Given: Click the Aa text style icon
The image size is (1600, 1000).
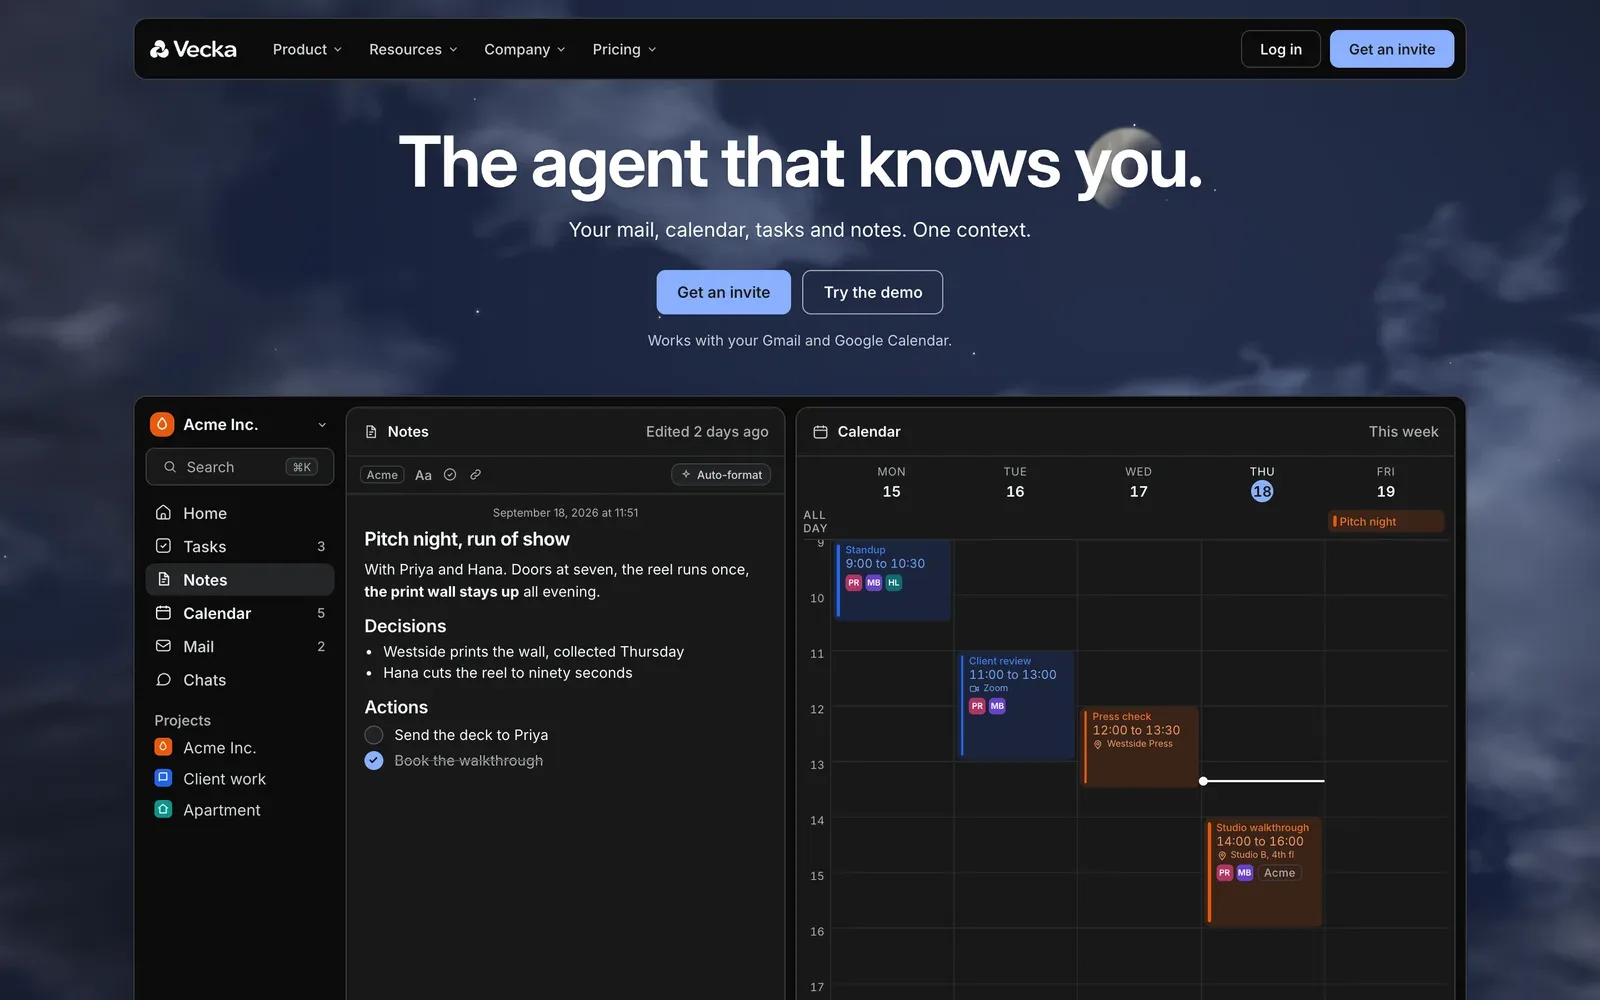Looking at the screenshot, I should pyautogui.click(x=423, y=475).
